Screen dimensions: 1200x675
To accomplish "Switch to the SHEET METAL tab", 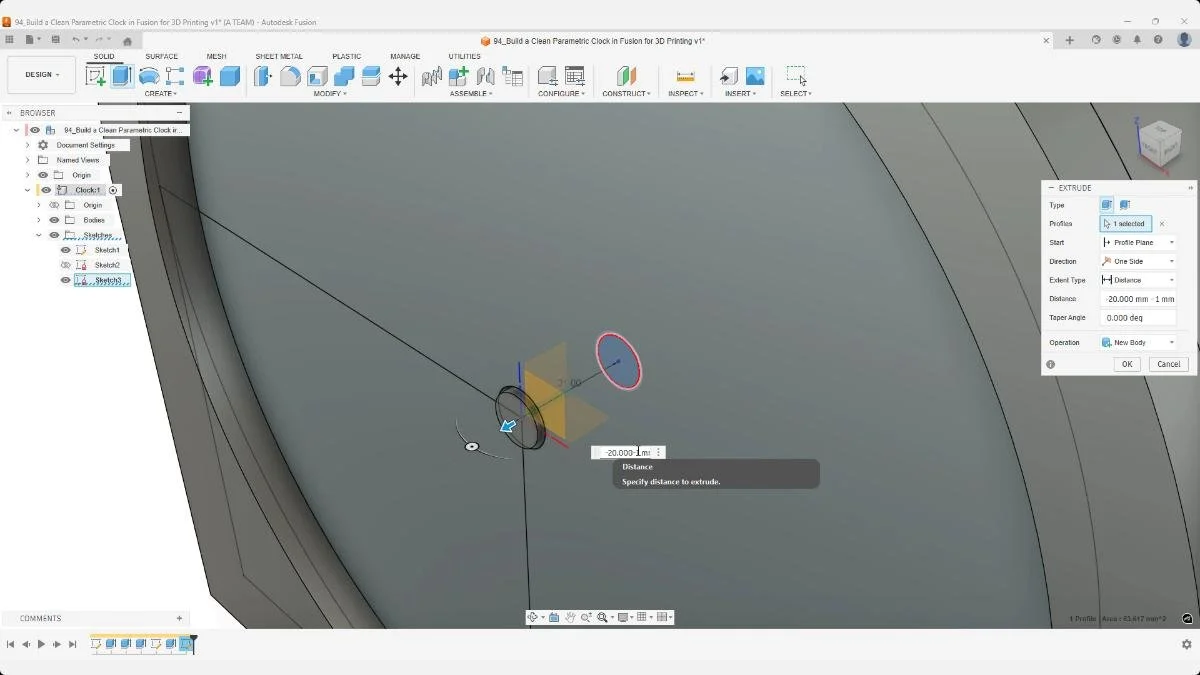I will coord(278,56).
